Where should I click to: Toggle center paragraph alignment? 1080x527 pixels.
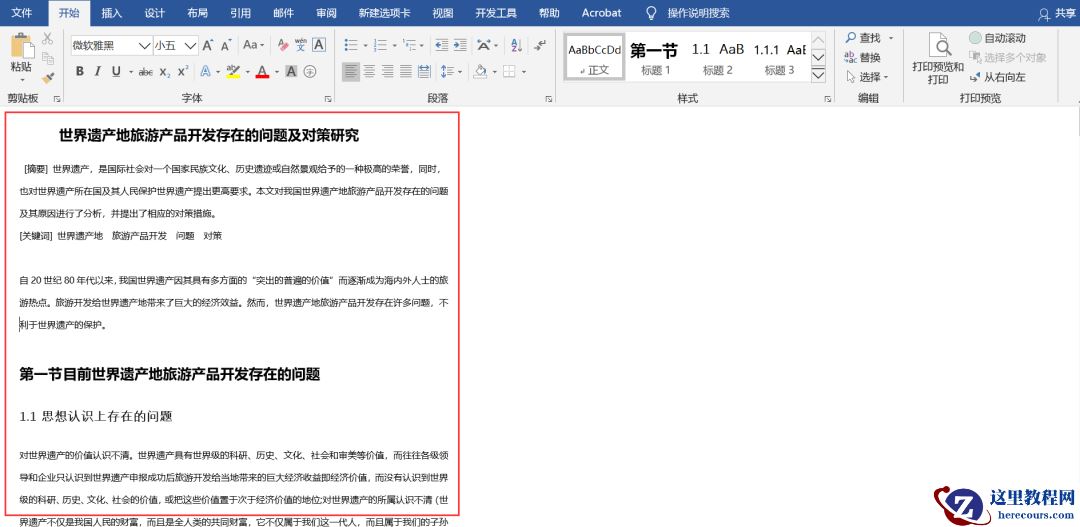pos(370,71)
